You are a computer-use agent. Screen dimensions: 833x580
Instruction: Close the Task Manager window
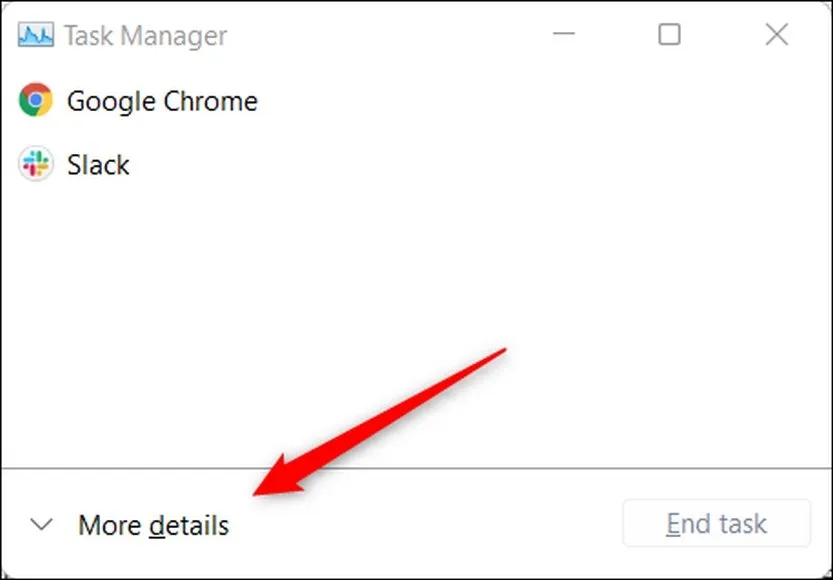click(x=776, y=35)
